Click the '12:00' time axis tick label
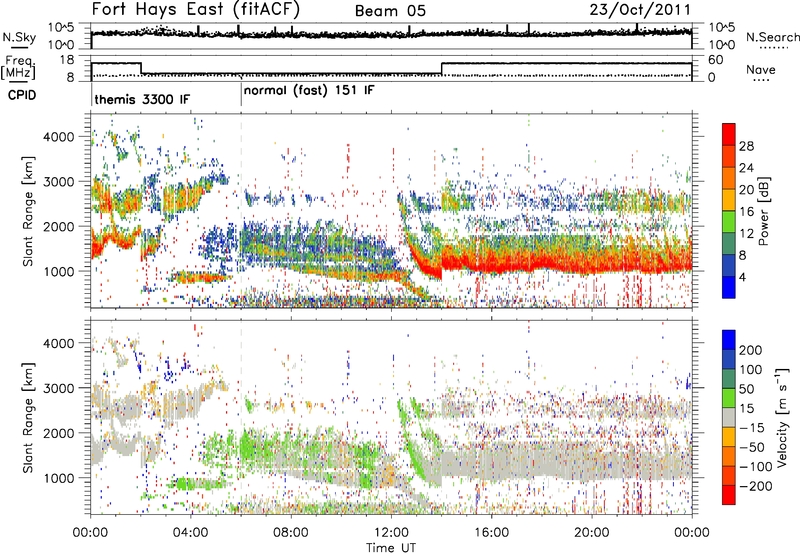This screenshot has width=800, height=554. click(391, 533)
